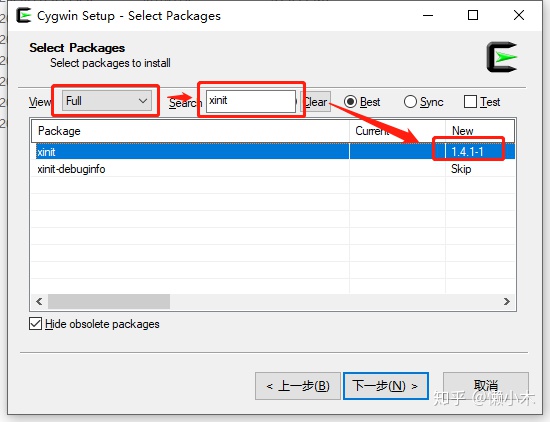550x422 pixels.
Task: Click the New column header
Action: [480, 131]
